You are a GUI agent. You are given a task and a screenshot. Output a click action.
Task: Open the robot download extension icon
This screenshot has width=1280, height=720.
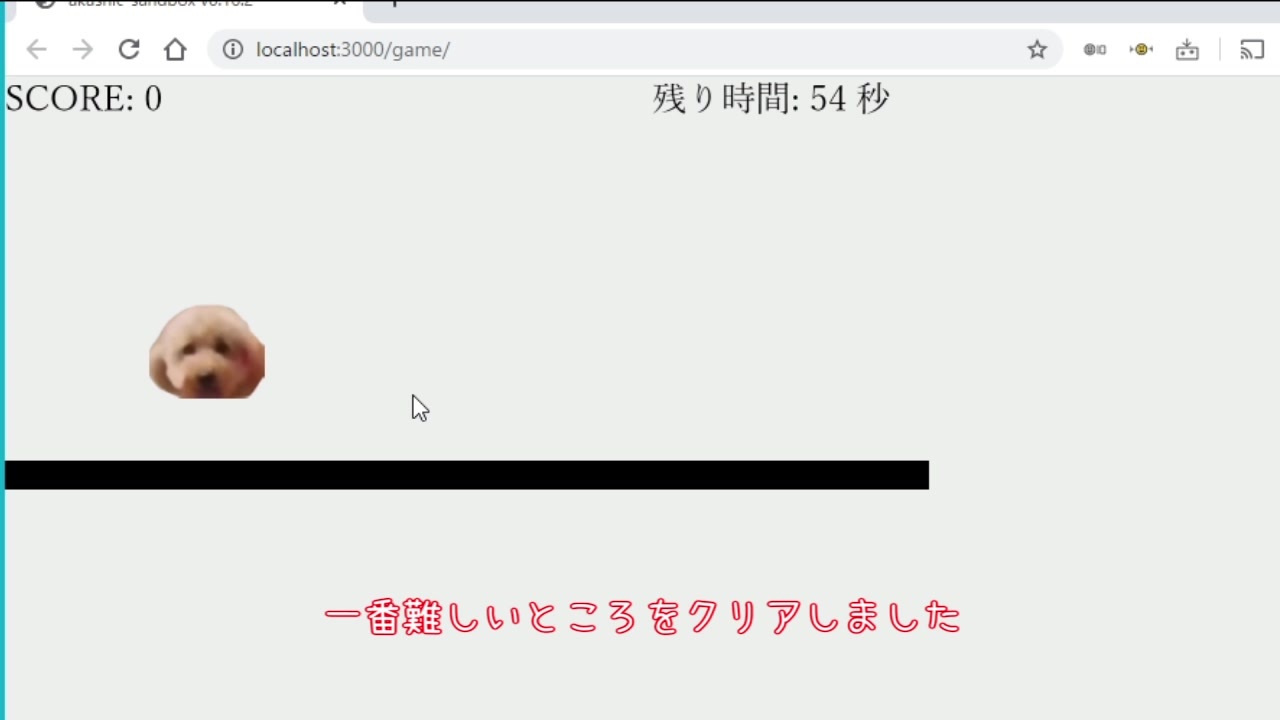pos(1187,50)
